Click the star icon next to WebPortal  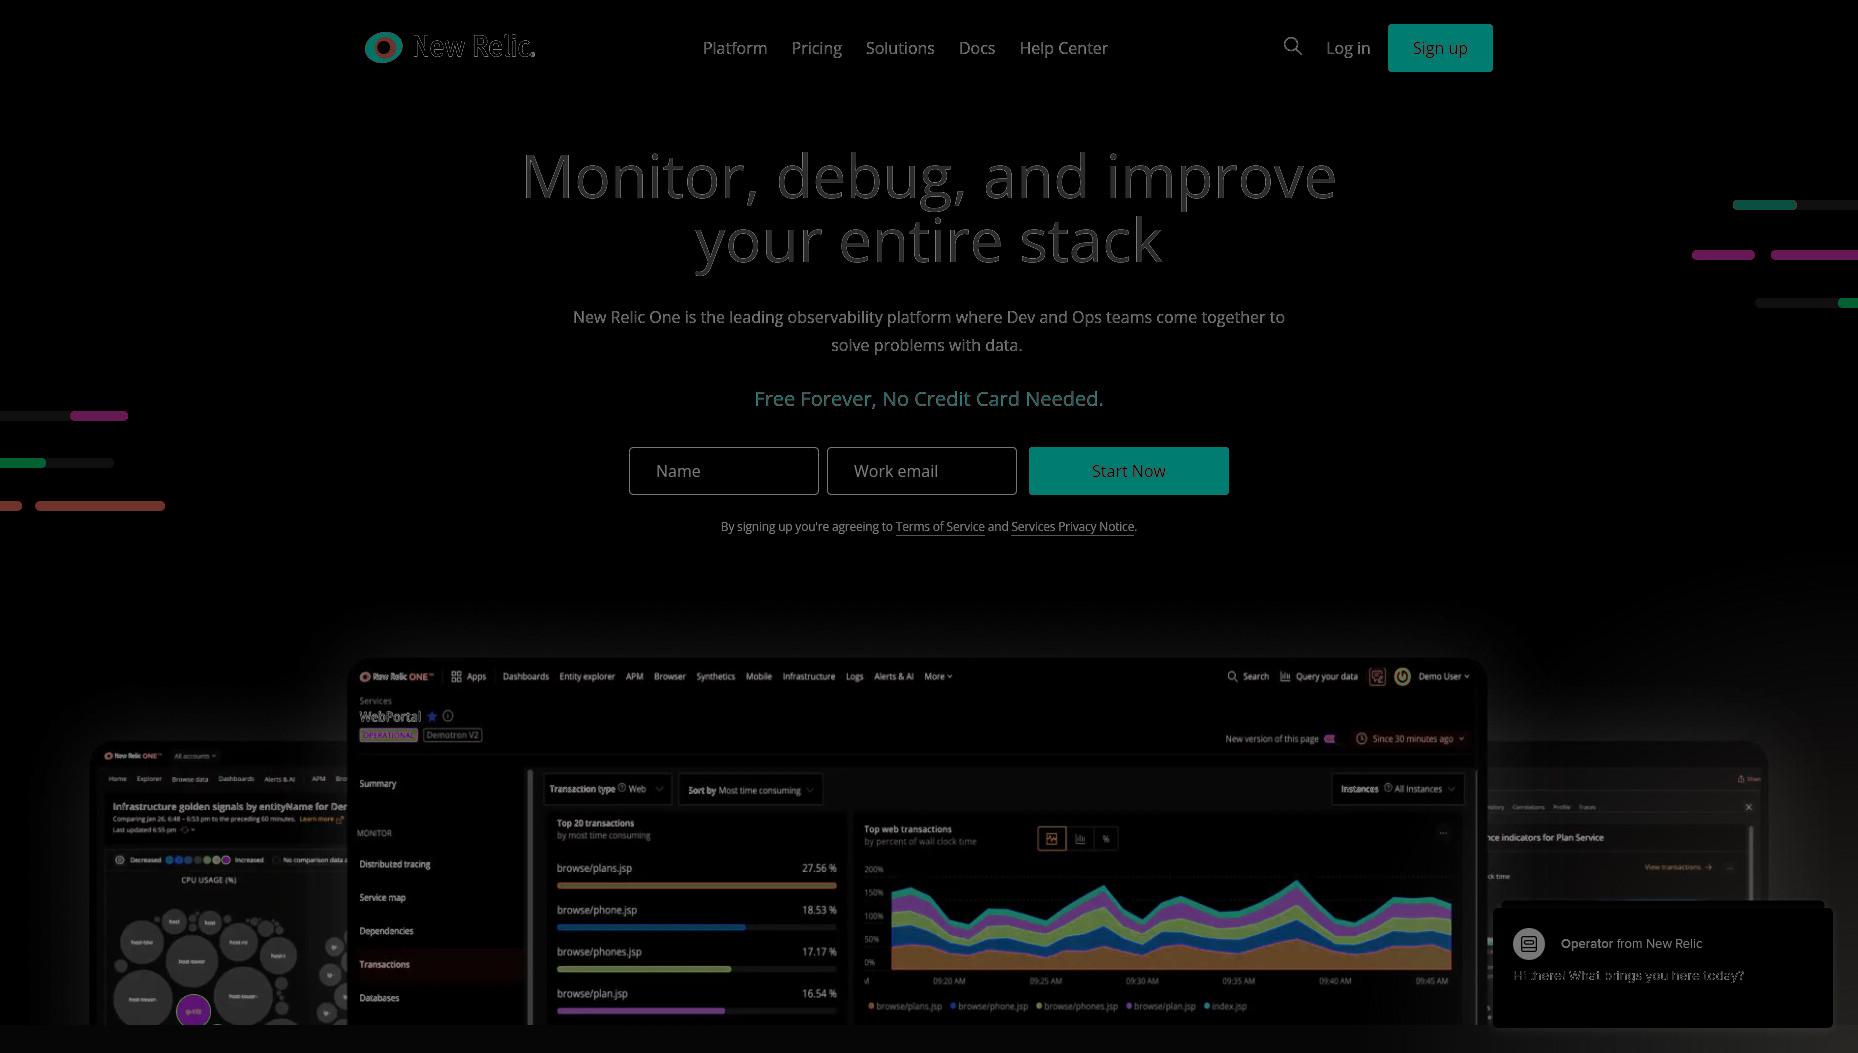coord(432,716)
